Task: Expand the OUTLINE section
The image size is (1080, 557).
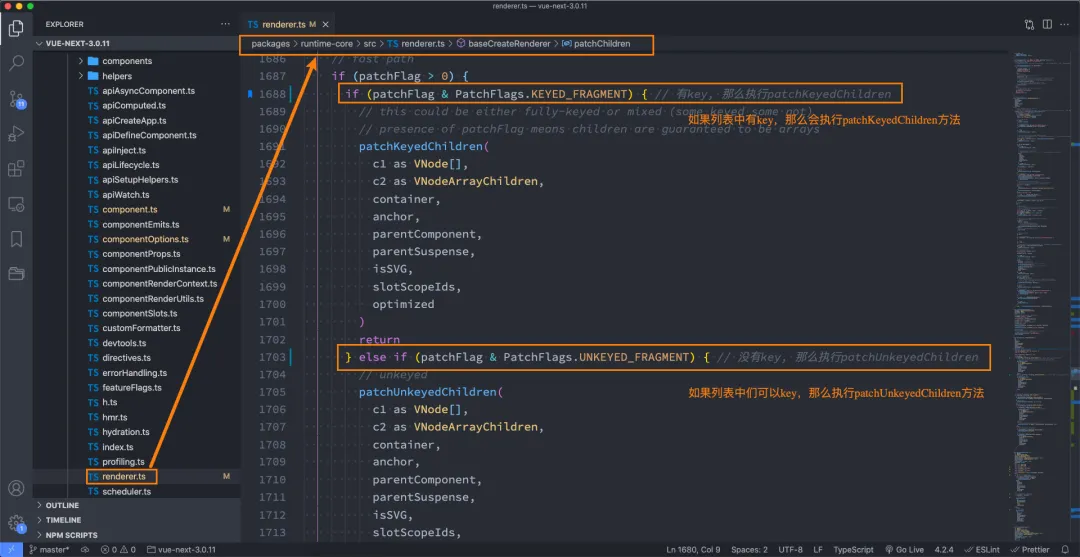Action: click(x=62, y=505)
